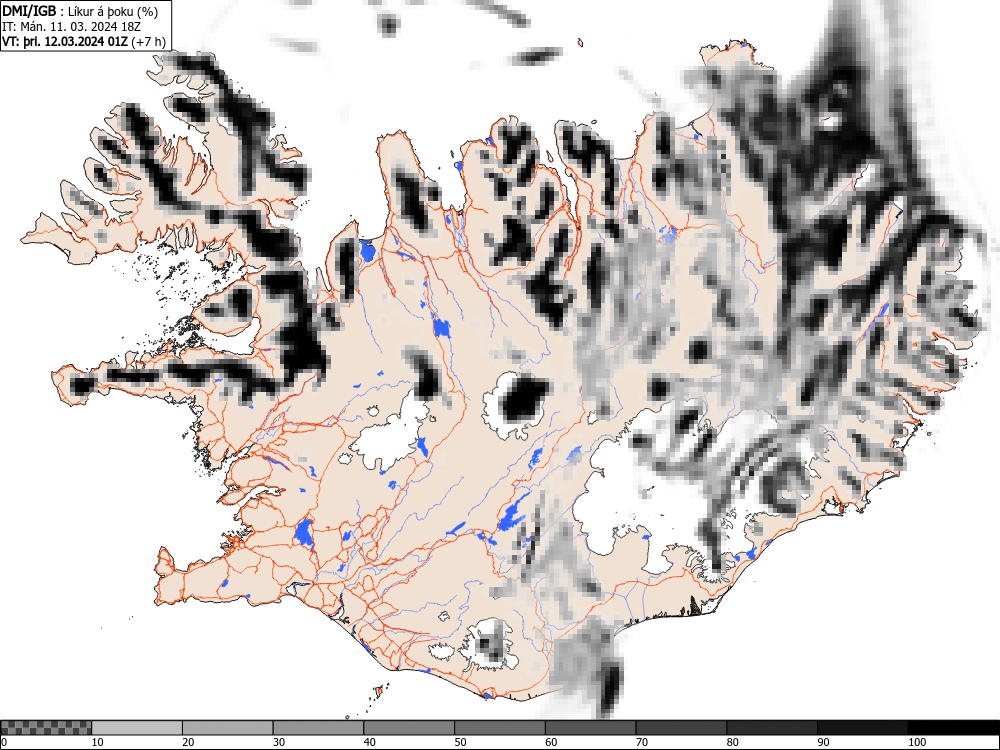Click the legend label '60'
The height and width of the screenshot is (750, 1000).
(550, 742)
